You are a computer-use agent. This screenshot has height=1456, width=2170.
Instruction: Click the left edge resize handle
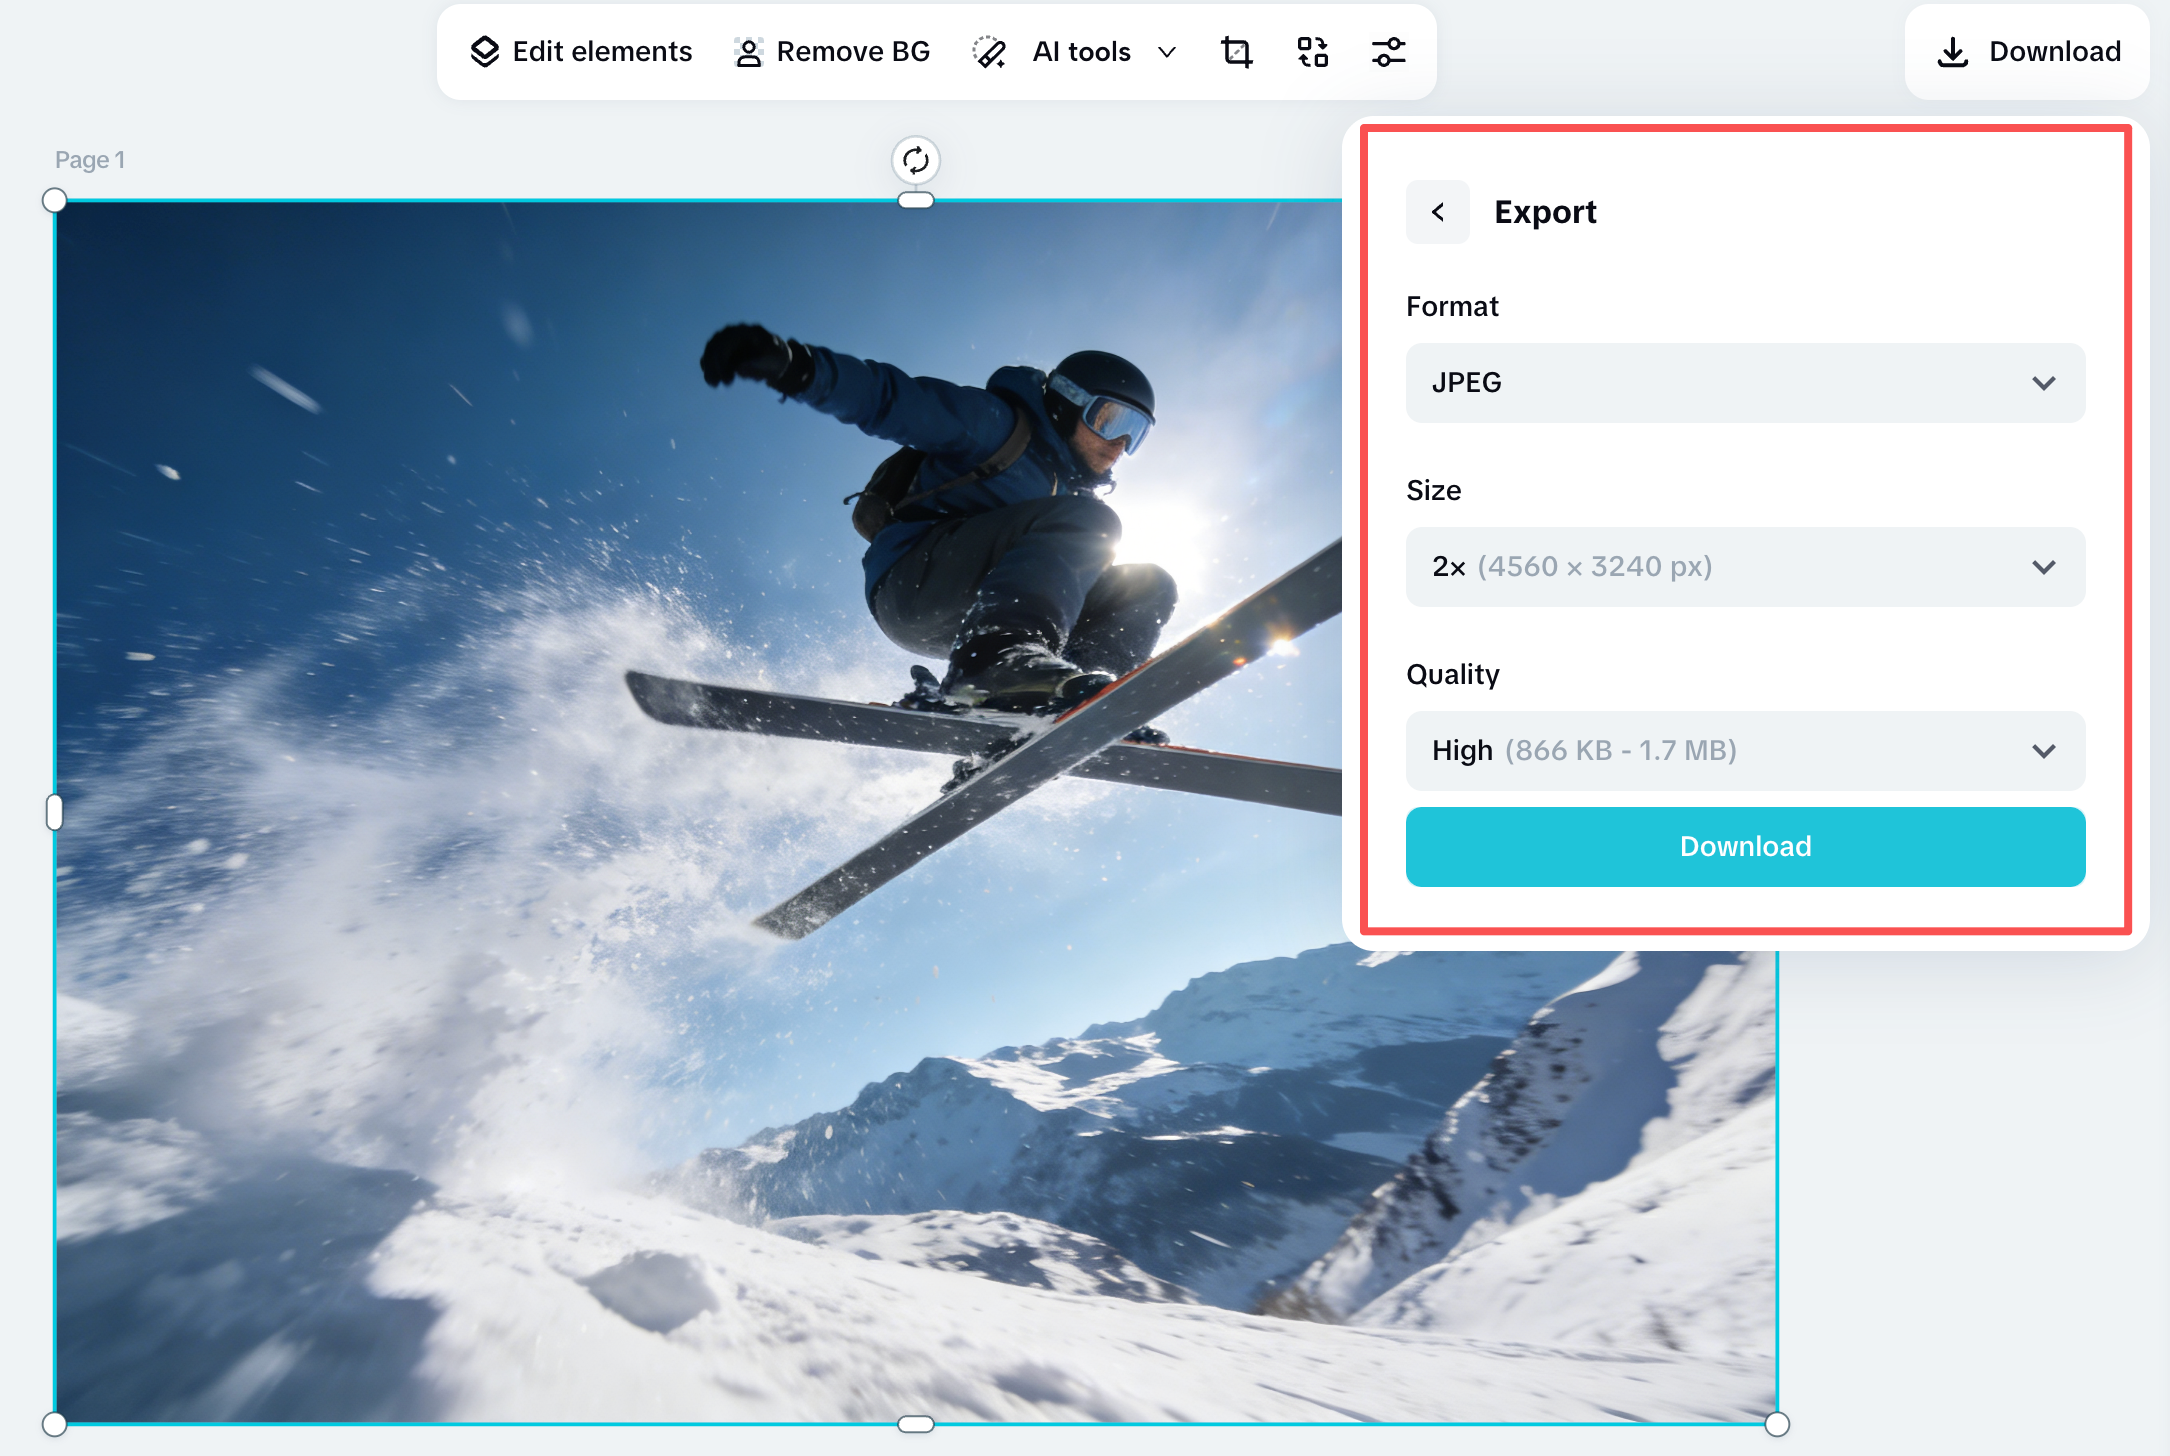(55, 812)
